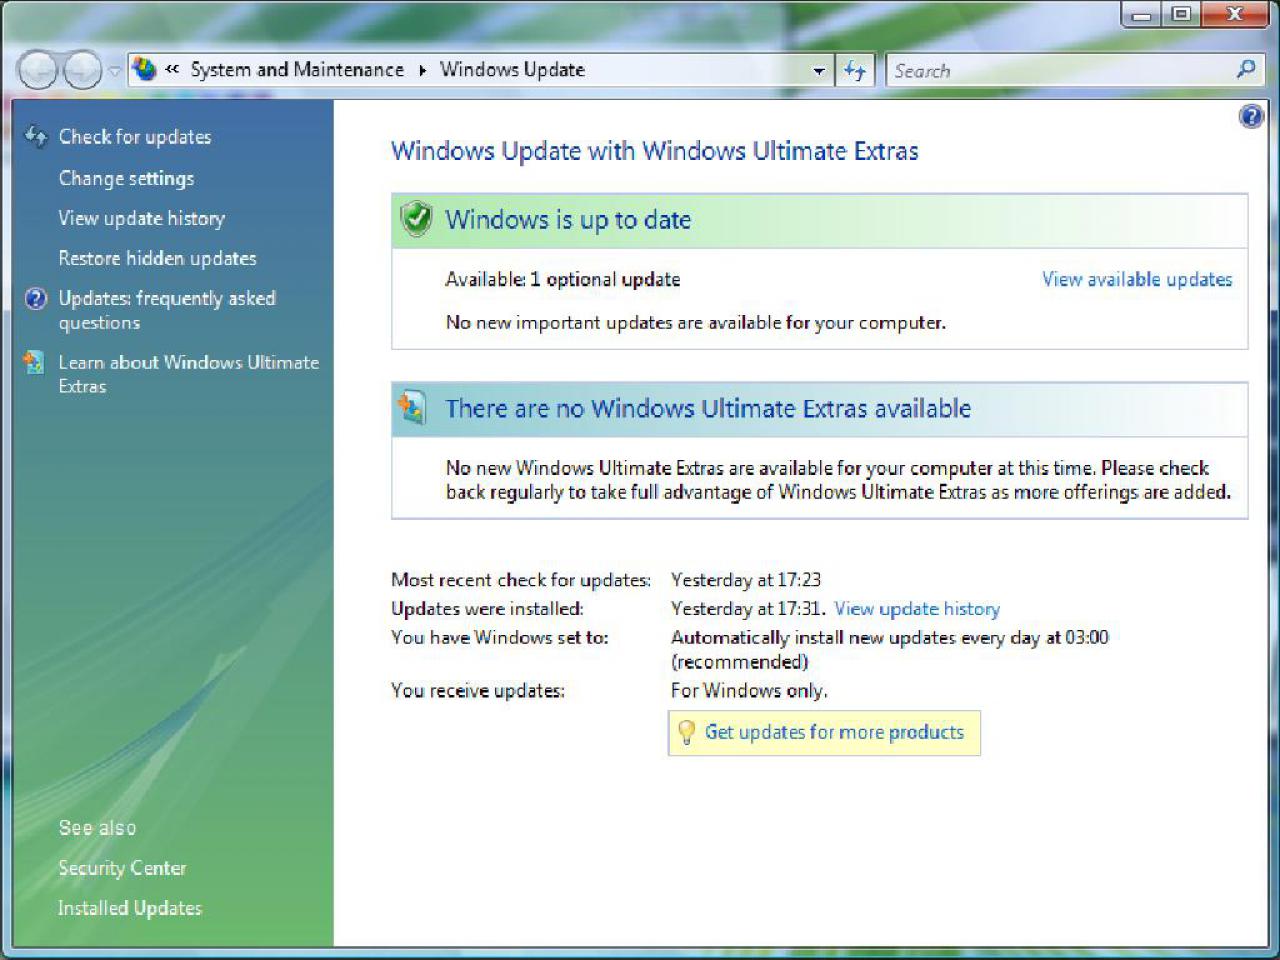Select Windows Update breadcrumb

(512, 70)
